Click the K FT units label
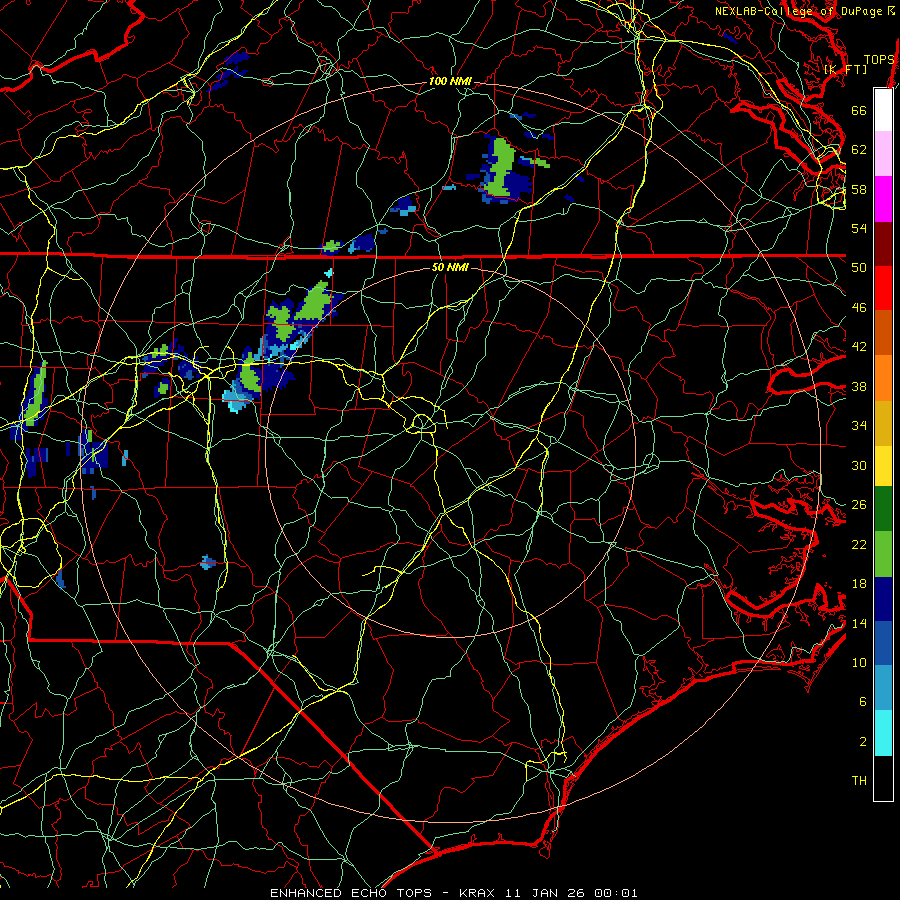Screen dimensions: 900x900 point(845,69)
